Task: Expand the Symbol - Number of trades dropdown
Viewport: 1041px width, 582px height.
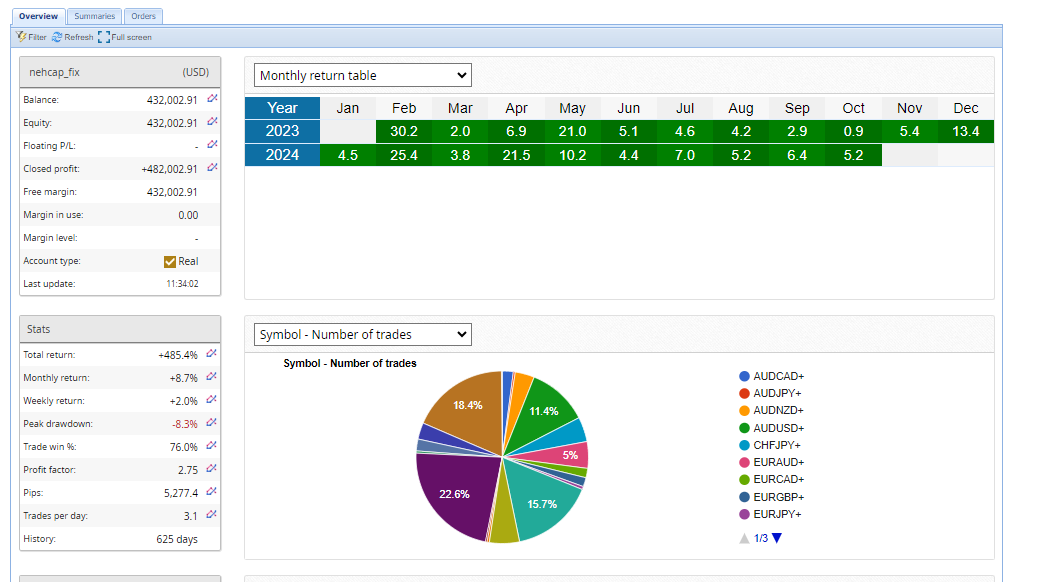Action: [363, 334]
